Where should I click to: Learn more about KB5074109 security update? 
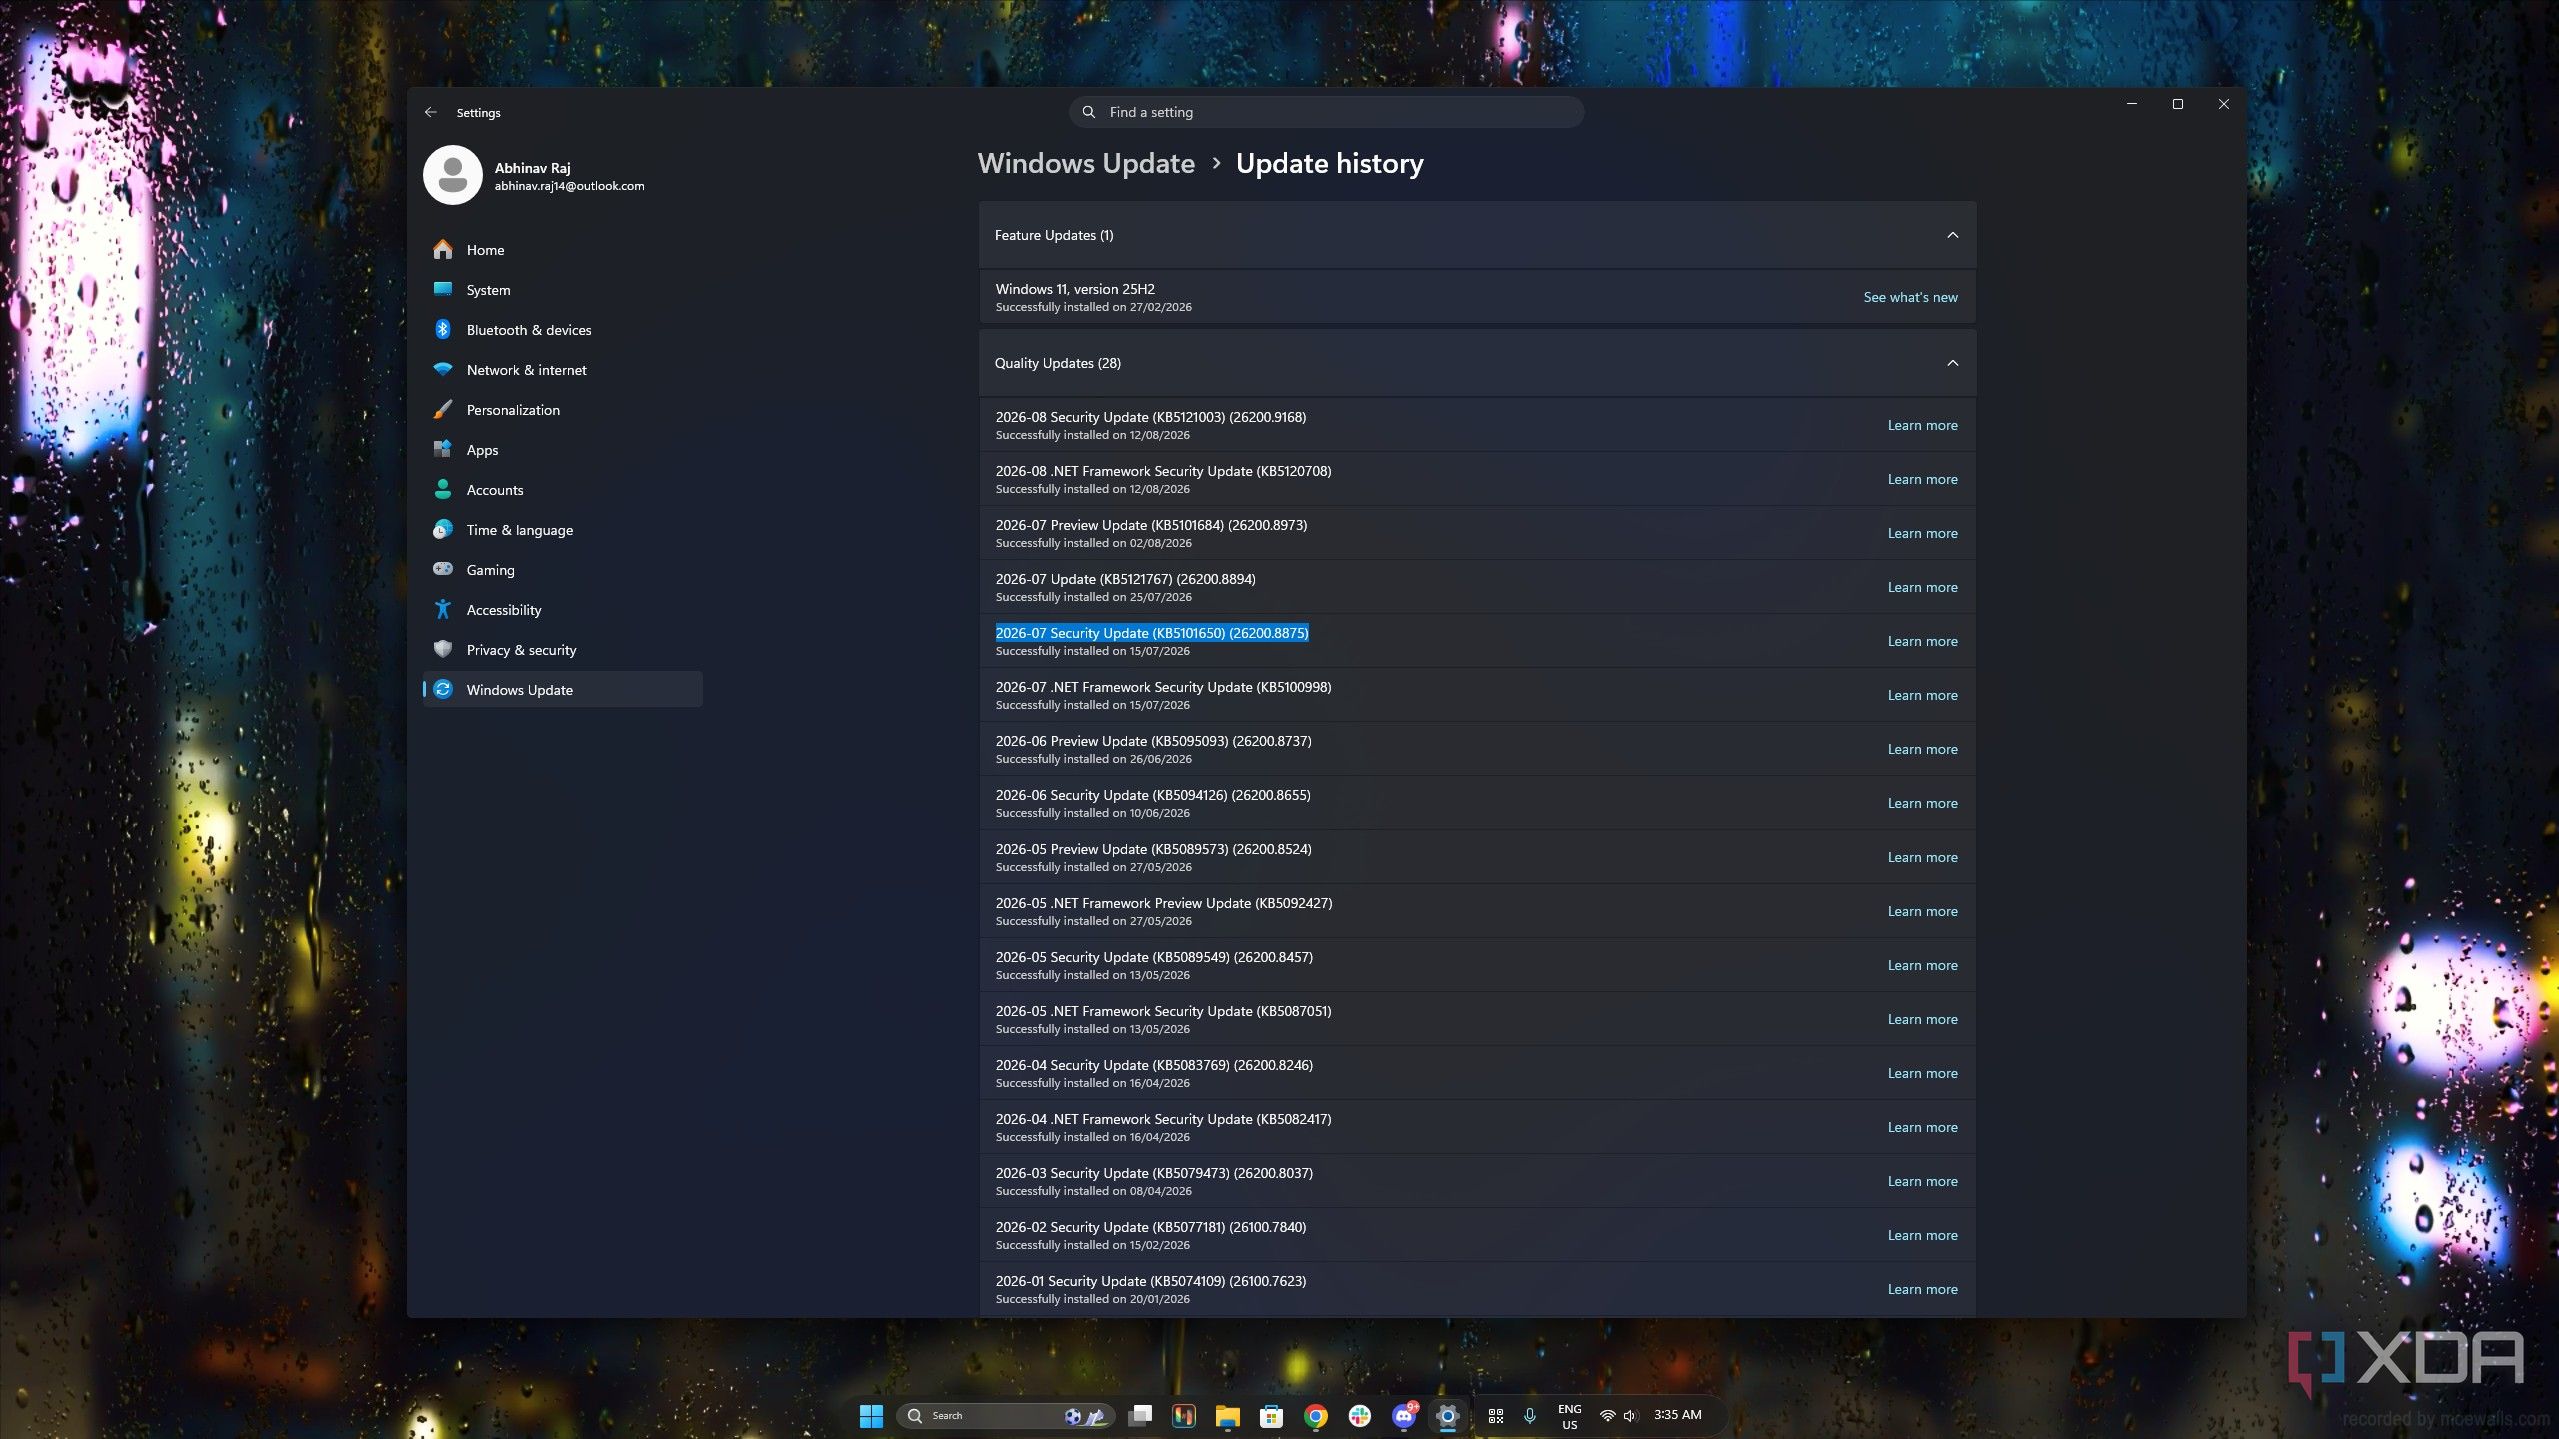tap(1922, 1289)
